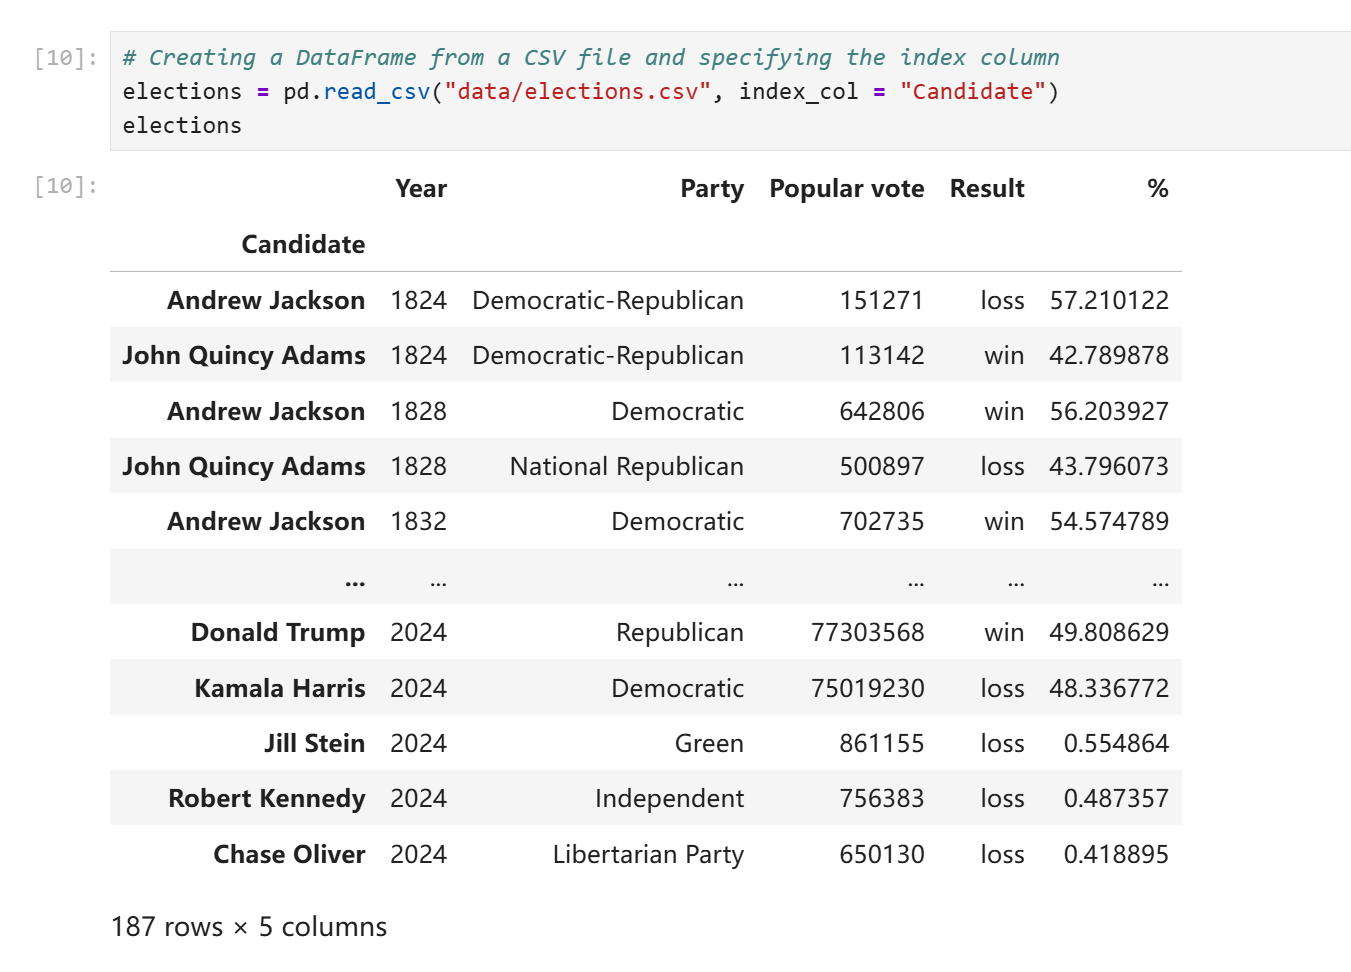Select the Party column header
Image resolution: width=1351 pixels, height=972 pixels.
(x=711, y=189)
